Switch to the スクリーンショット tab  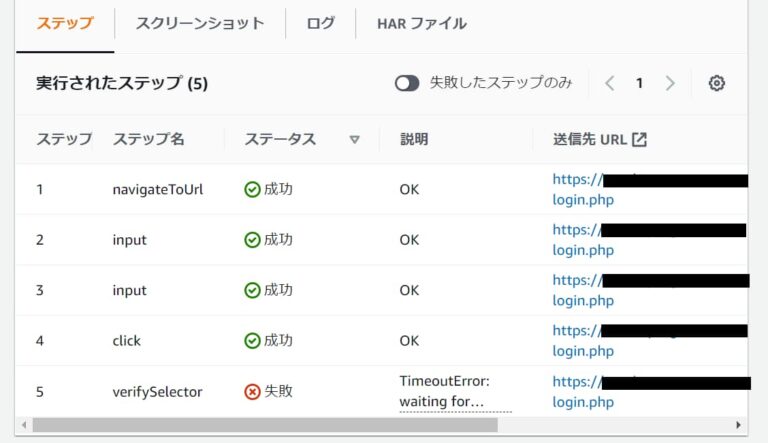pyautogui.click(x=200, y=23)
